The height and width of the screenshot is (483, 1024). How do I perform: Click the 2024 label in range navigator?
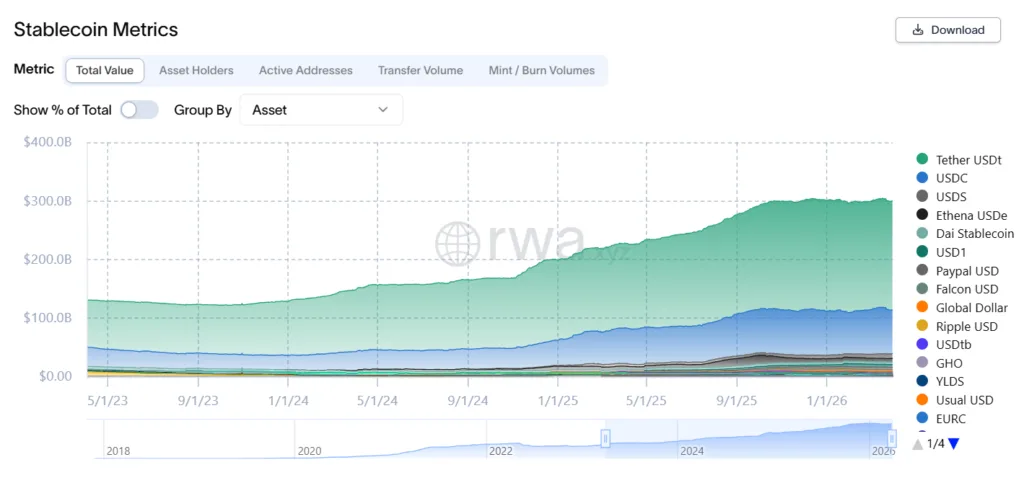pyautogui.click(x=692, y=451)
